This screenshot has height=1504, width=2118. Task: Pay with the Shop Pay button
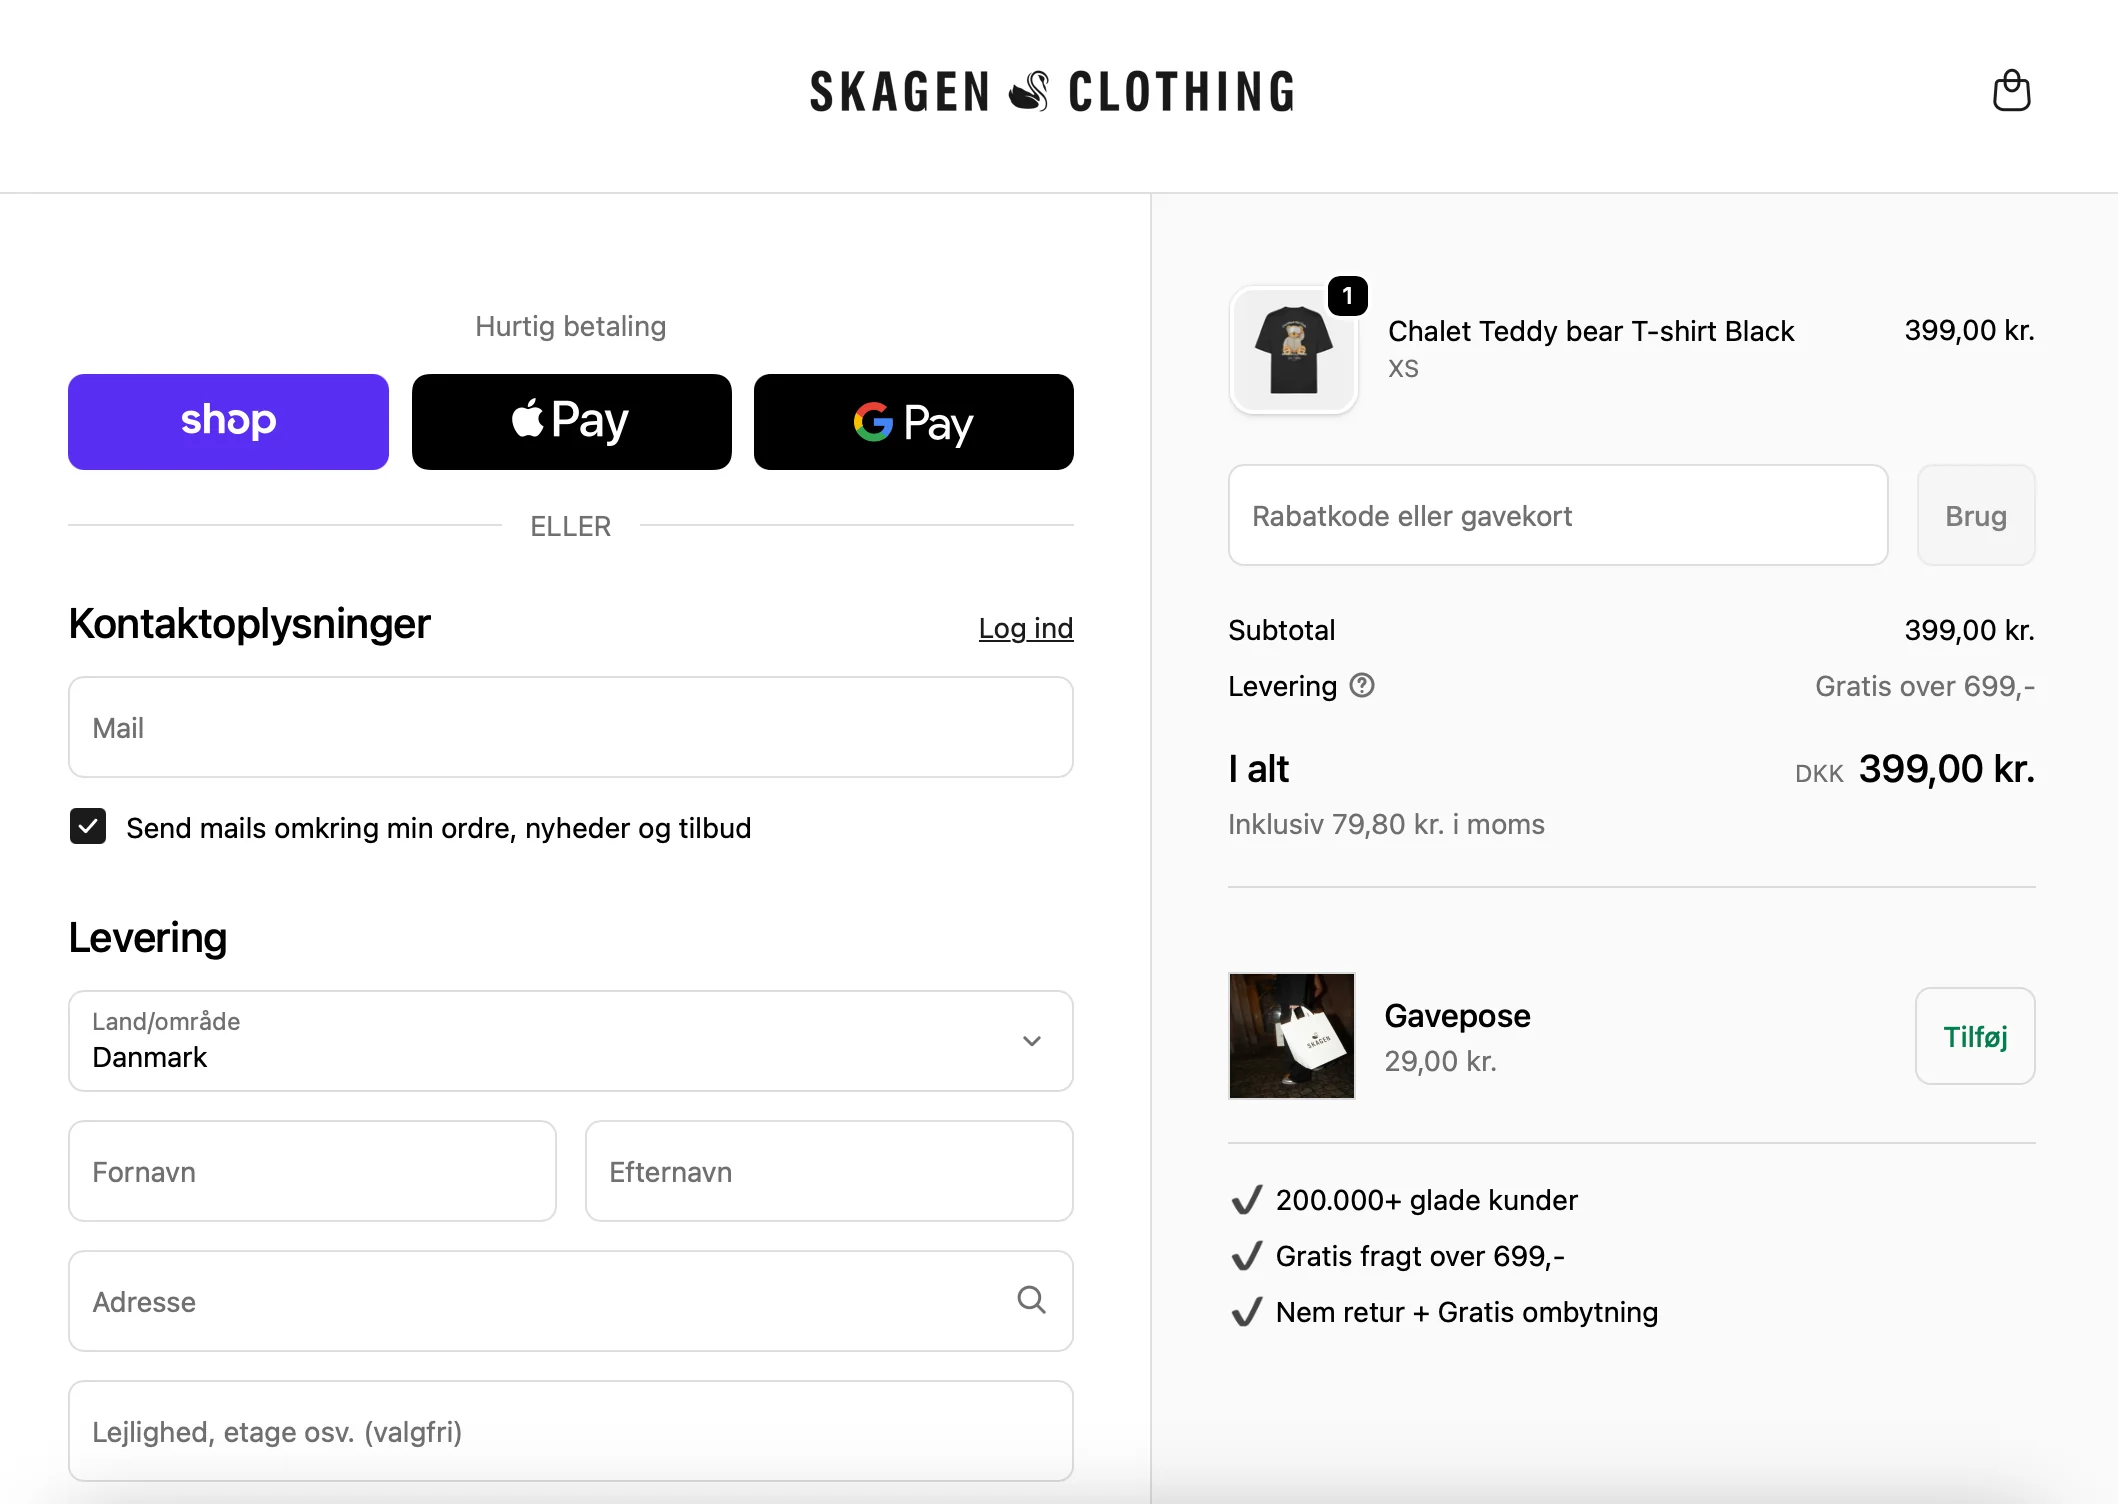pyautogui.click(x=227, y=421)
